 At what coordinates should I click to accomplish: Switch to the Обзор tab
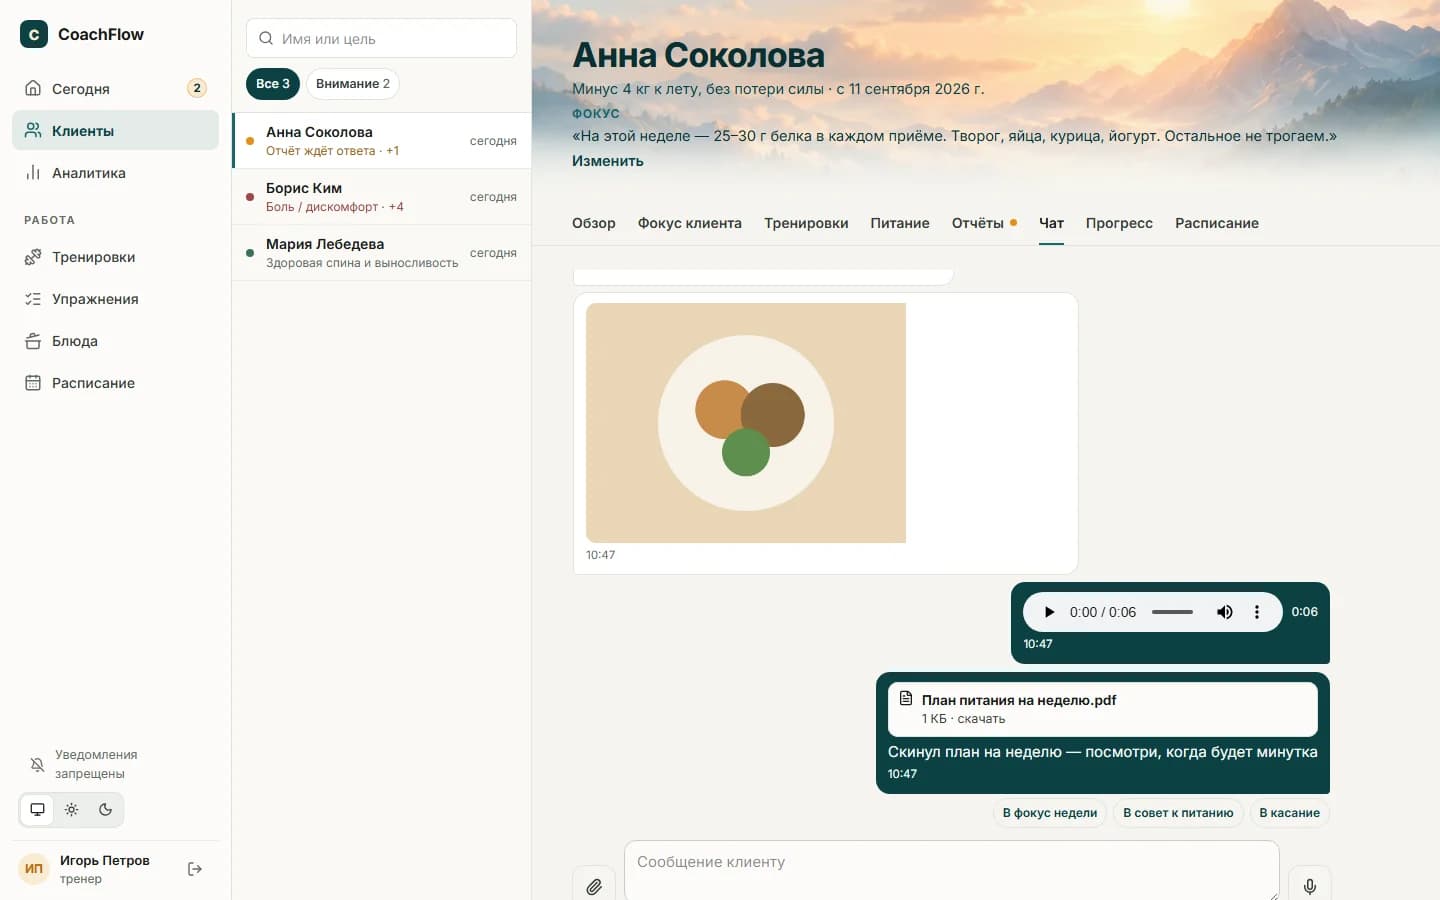[x=594, y=223]
